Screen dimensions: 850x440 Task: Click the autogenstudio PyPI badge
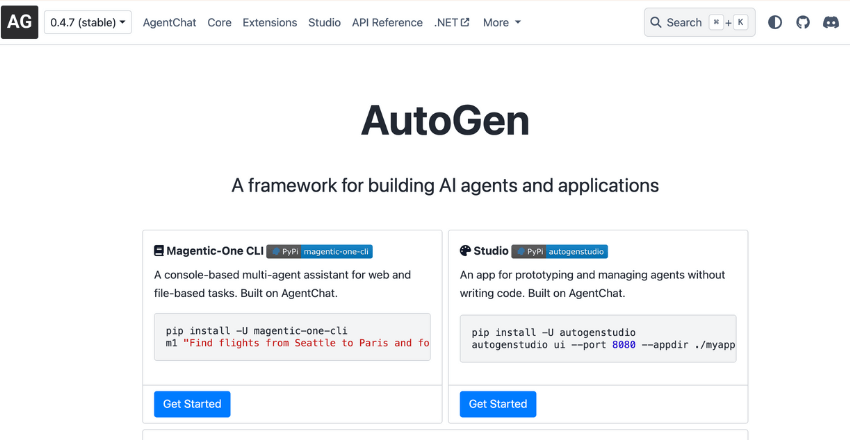tap(559, 251)
